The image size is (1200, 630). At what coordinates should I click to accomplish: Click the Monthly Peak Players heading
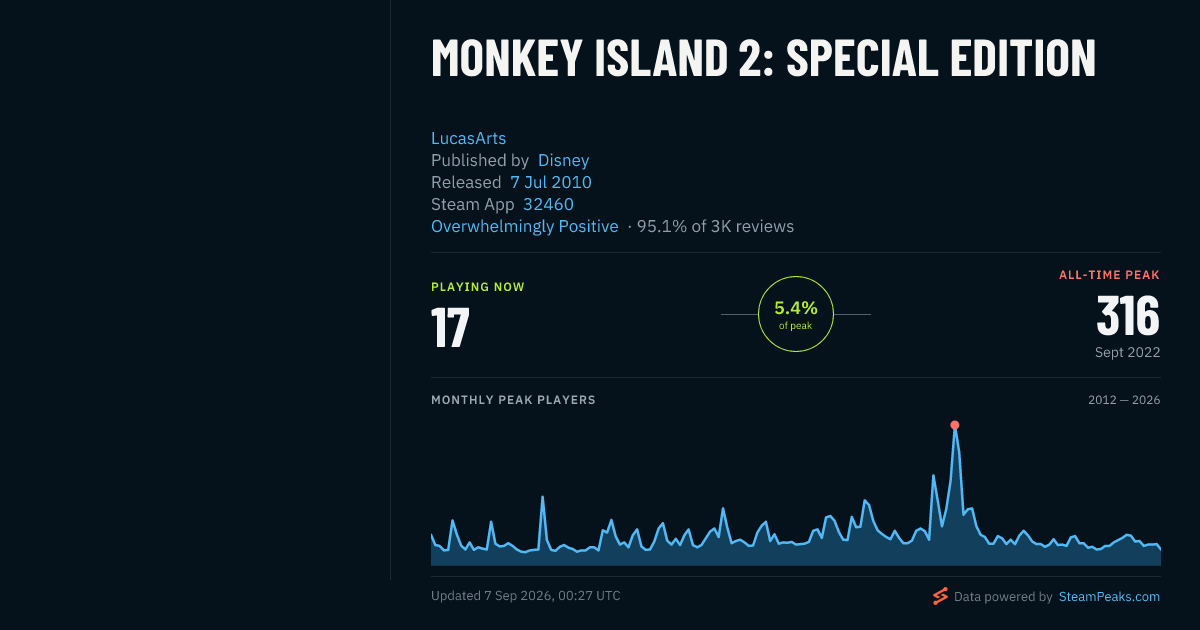(513, 400)
